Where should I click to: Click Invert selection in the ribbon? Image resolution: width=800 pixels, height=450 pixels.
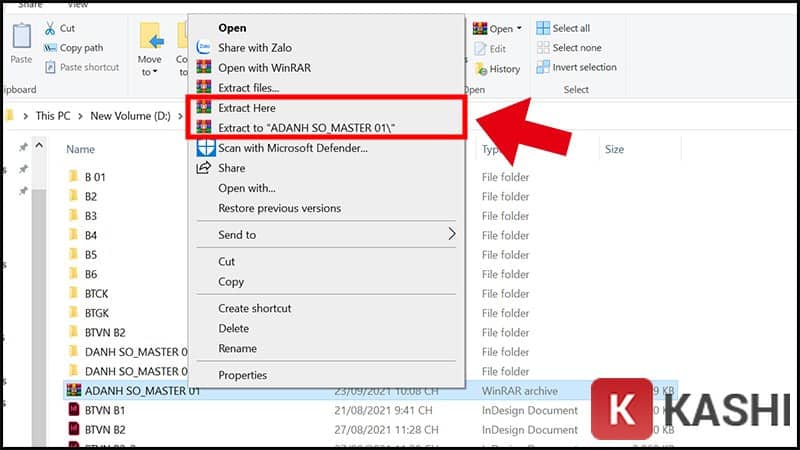point(577,67)
